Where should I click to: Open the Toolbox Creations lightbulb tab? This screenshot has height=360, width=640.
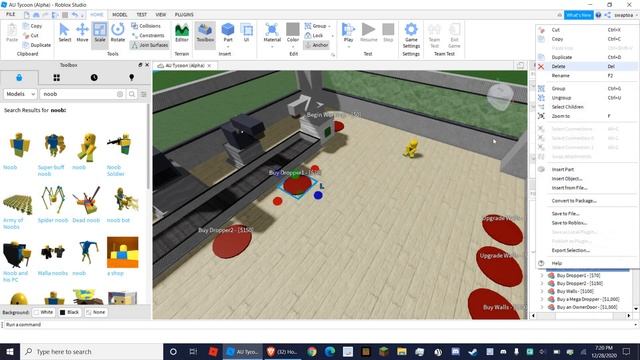(131, 78)
